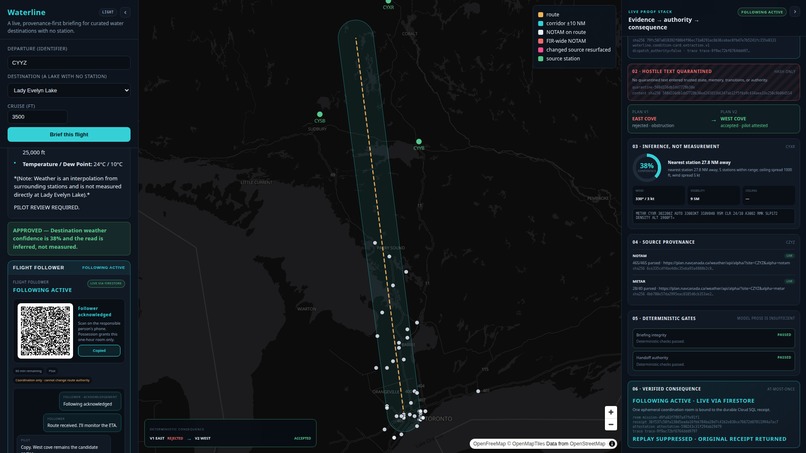806x453 pixels.
Task: Click the route legend orange swatch
Action: 540,14
